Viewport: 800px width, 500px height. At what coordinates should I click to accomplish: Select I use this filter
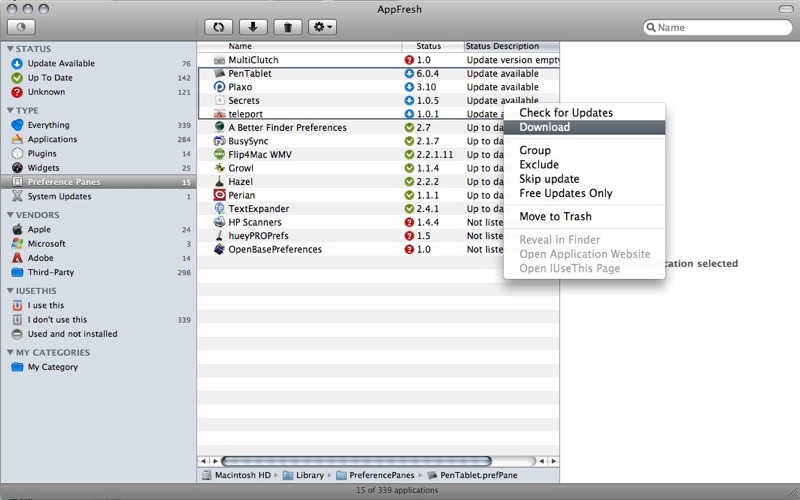98,306
